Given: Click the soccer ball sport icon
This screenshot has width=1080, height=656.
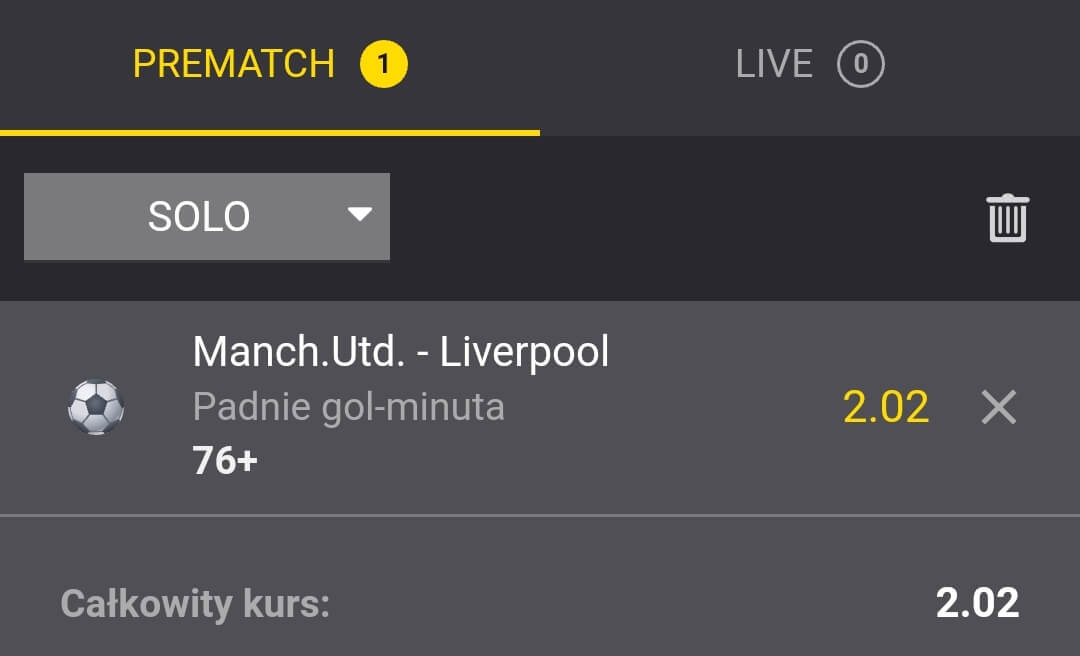Looking at the screenshot, I should tap(96, 407).
